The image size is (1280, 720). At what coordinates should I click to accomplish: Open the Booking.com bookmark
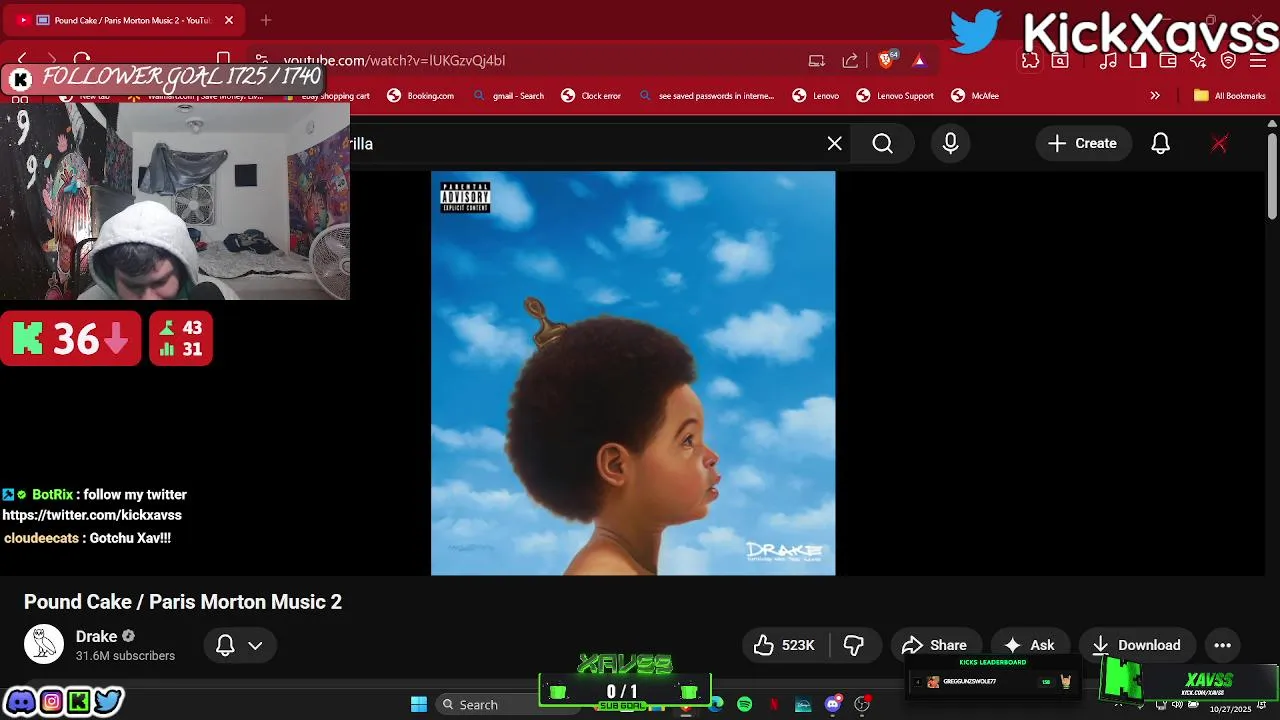pos(421,96)
